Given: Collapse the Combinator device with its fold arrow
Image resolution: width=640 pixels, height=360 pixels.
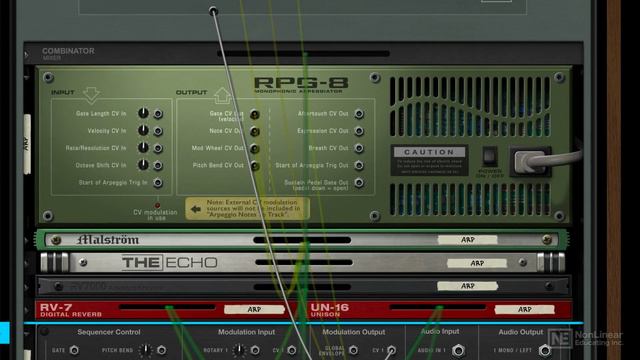Looking at the screenshot, I should tap(27, 54).
